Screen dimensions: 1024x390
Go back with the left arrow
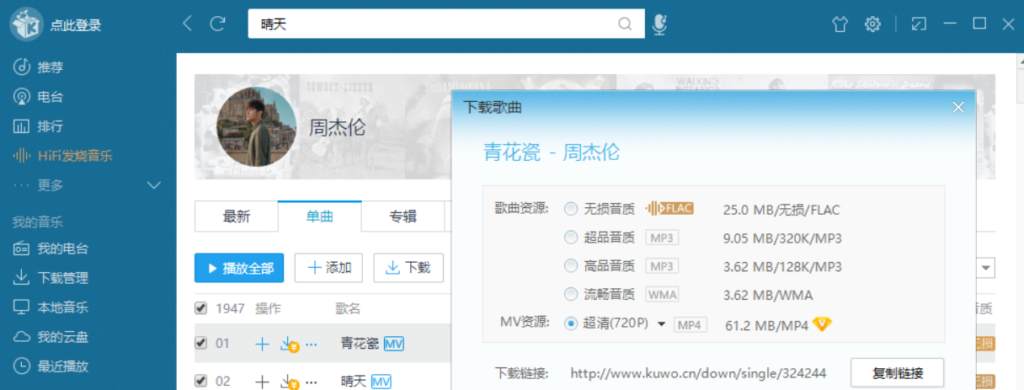[187, 24]
